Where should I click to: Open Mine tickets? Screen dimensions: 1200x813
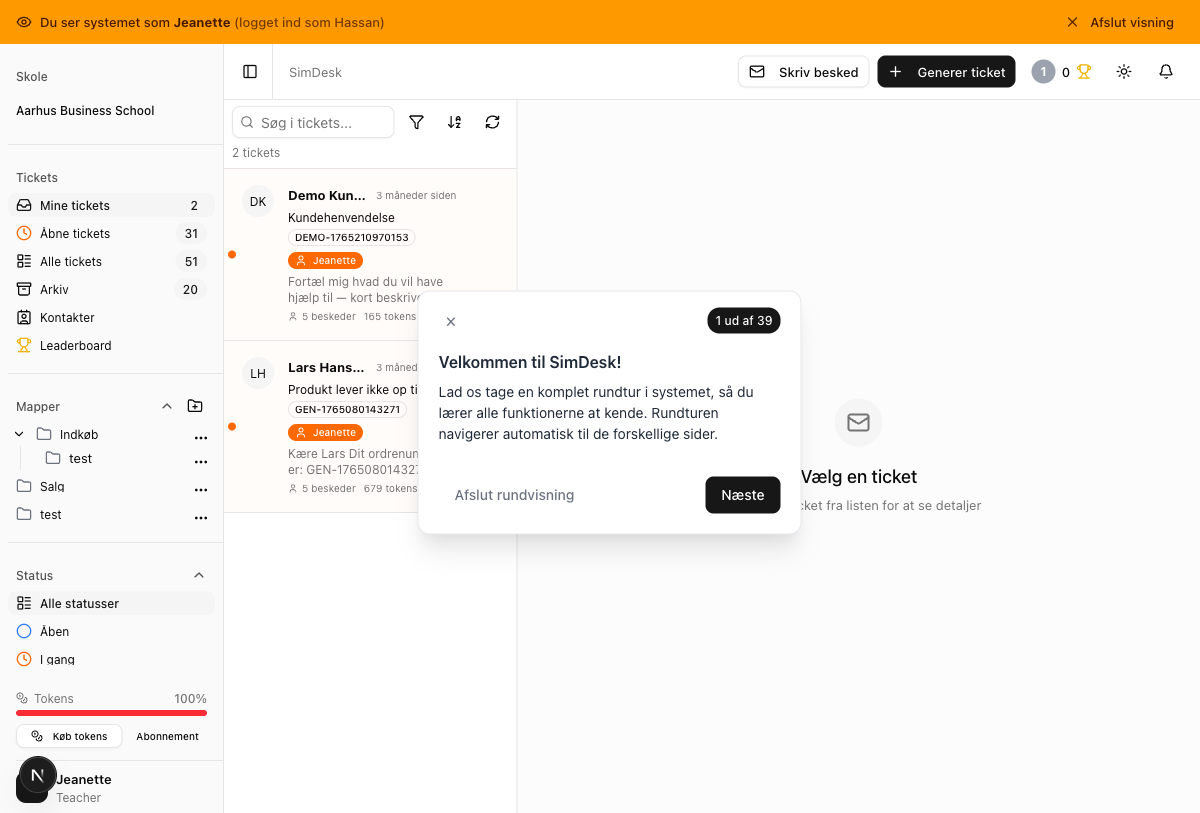[x=111, y=205]
